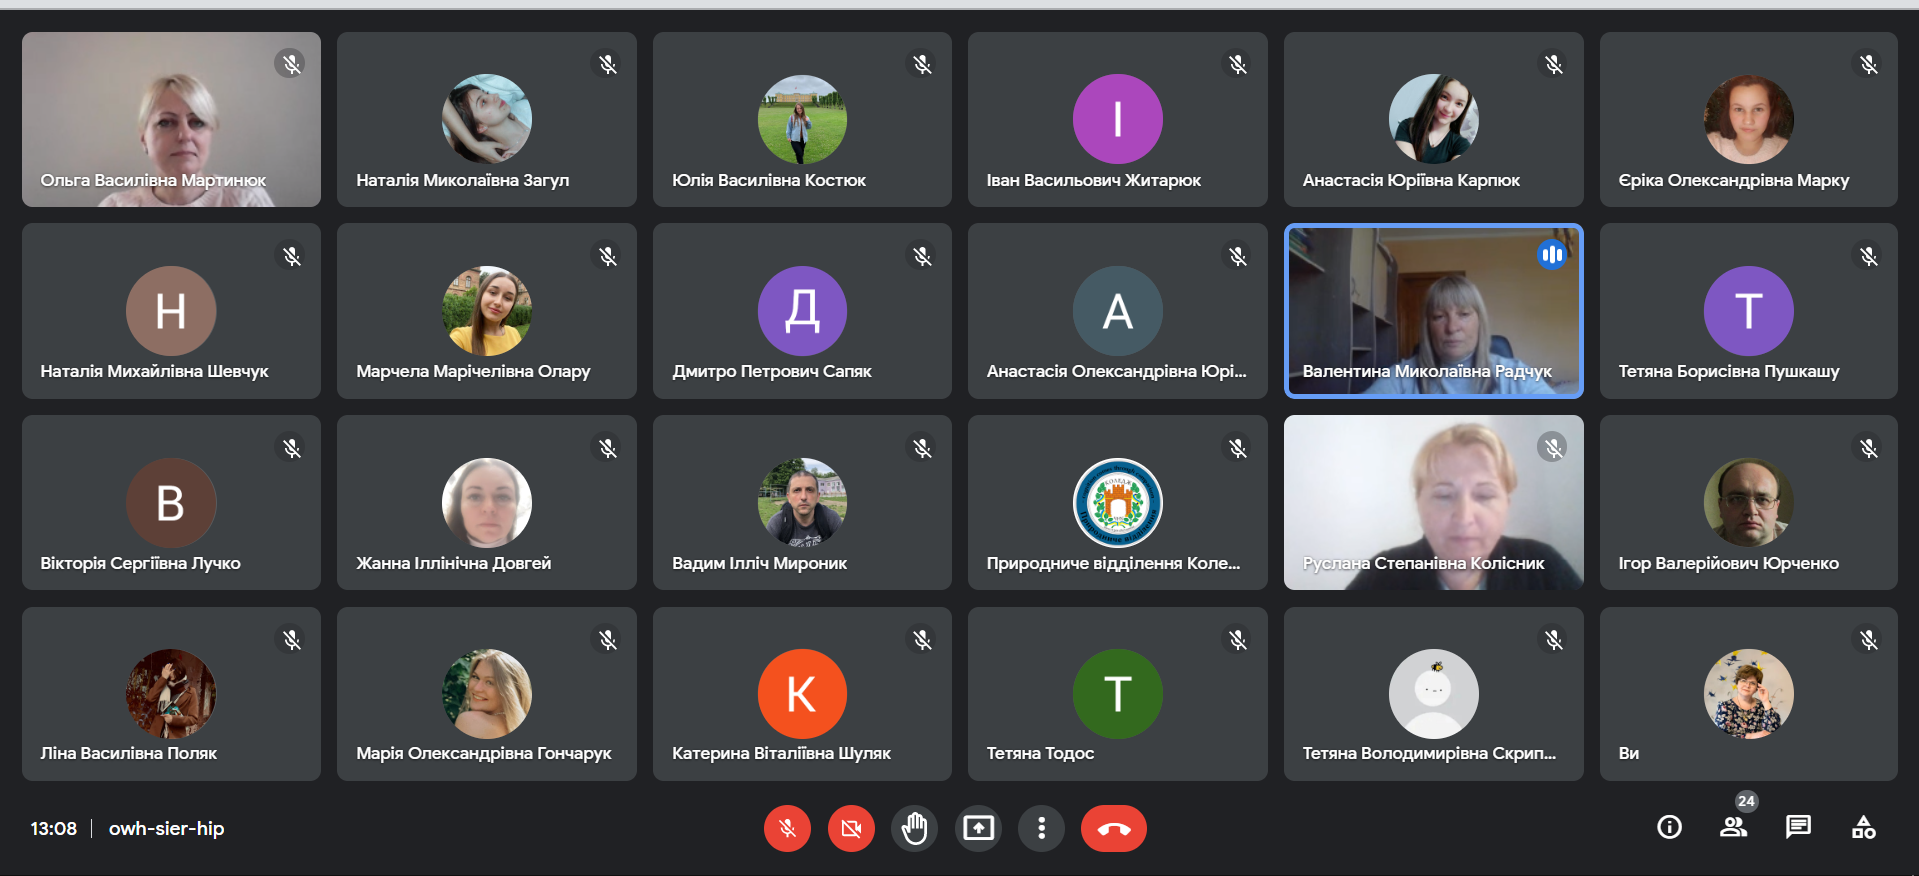
Task: Select Ольга Василівна Мартинюк video tile
Action: pos(171,119)
